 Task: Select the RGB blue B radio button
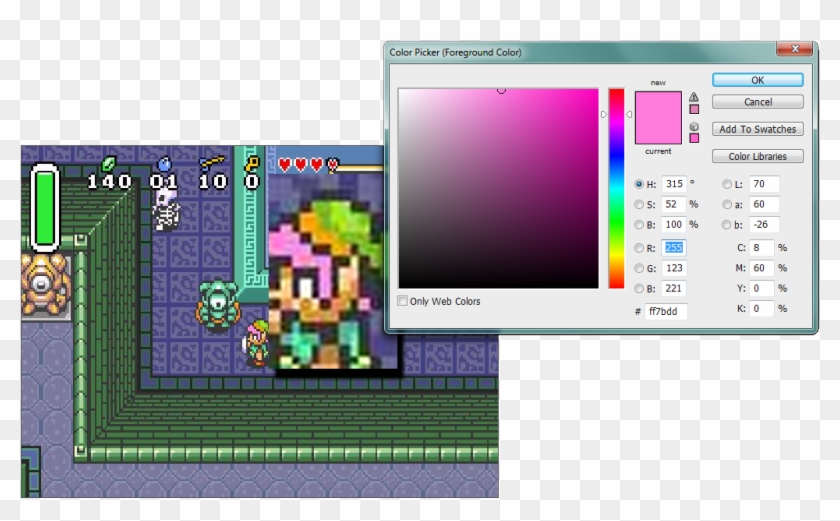pos(639,289)
